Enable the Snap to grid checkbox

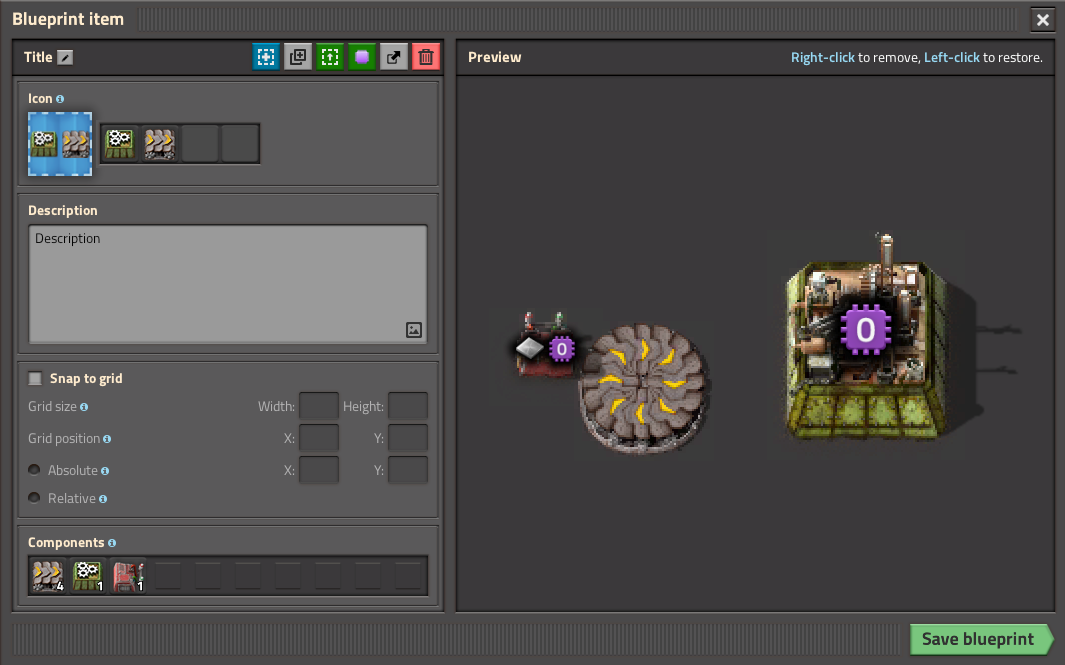pyautogui.click(x=36, y=378)
